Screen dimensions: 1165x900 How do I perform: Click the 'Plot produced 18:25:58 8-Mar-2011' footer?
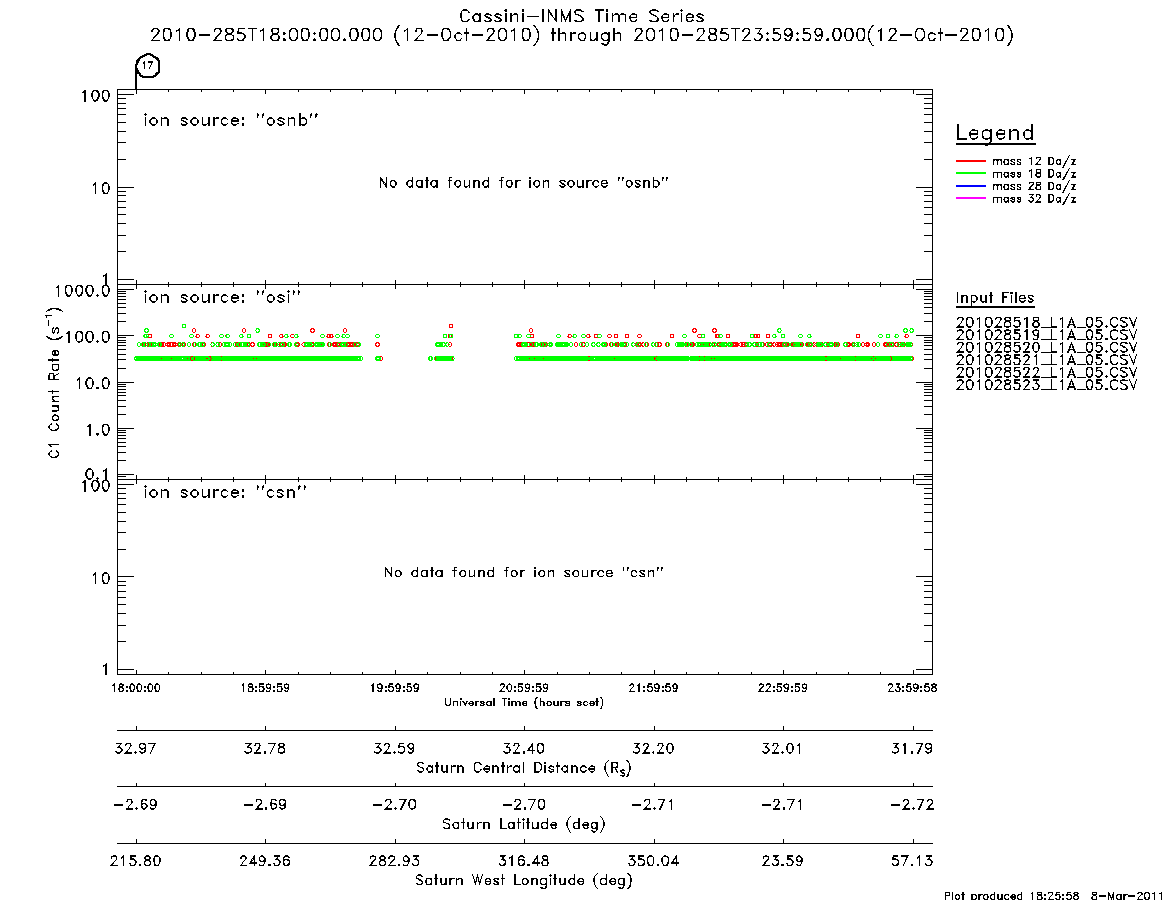(x=1054, y=895)
